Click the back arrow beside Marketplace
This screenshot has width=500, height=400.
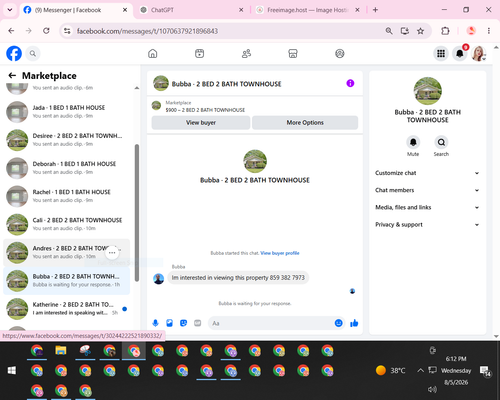tap(12, 76)
